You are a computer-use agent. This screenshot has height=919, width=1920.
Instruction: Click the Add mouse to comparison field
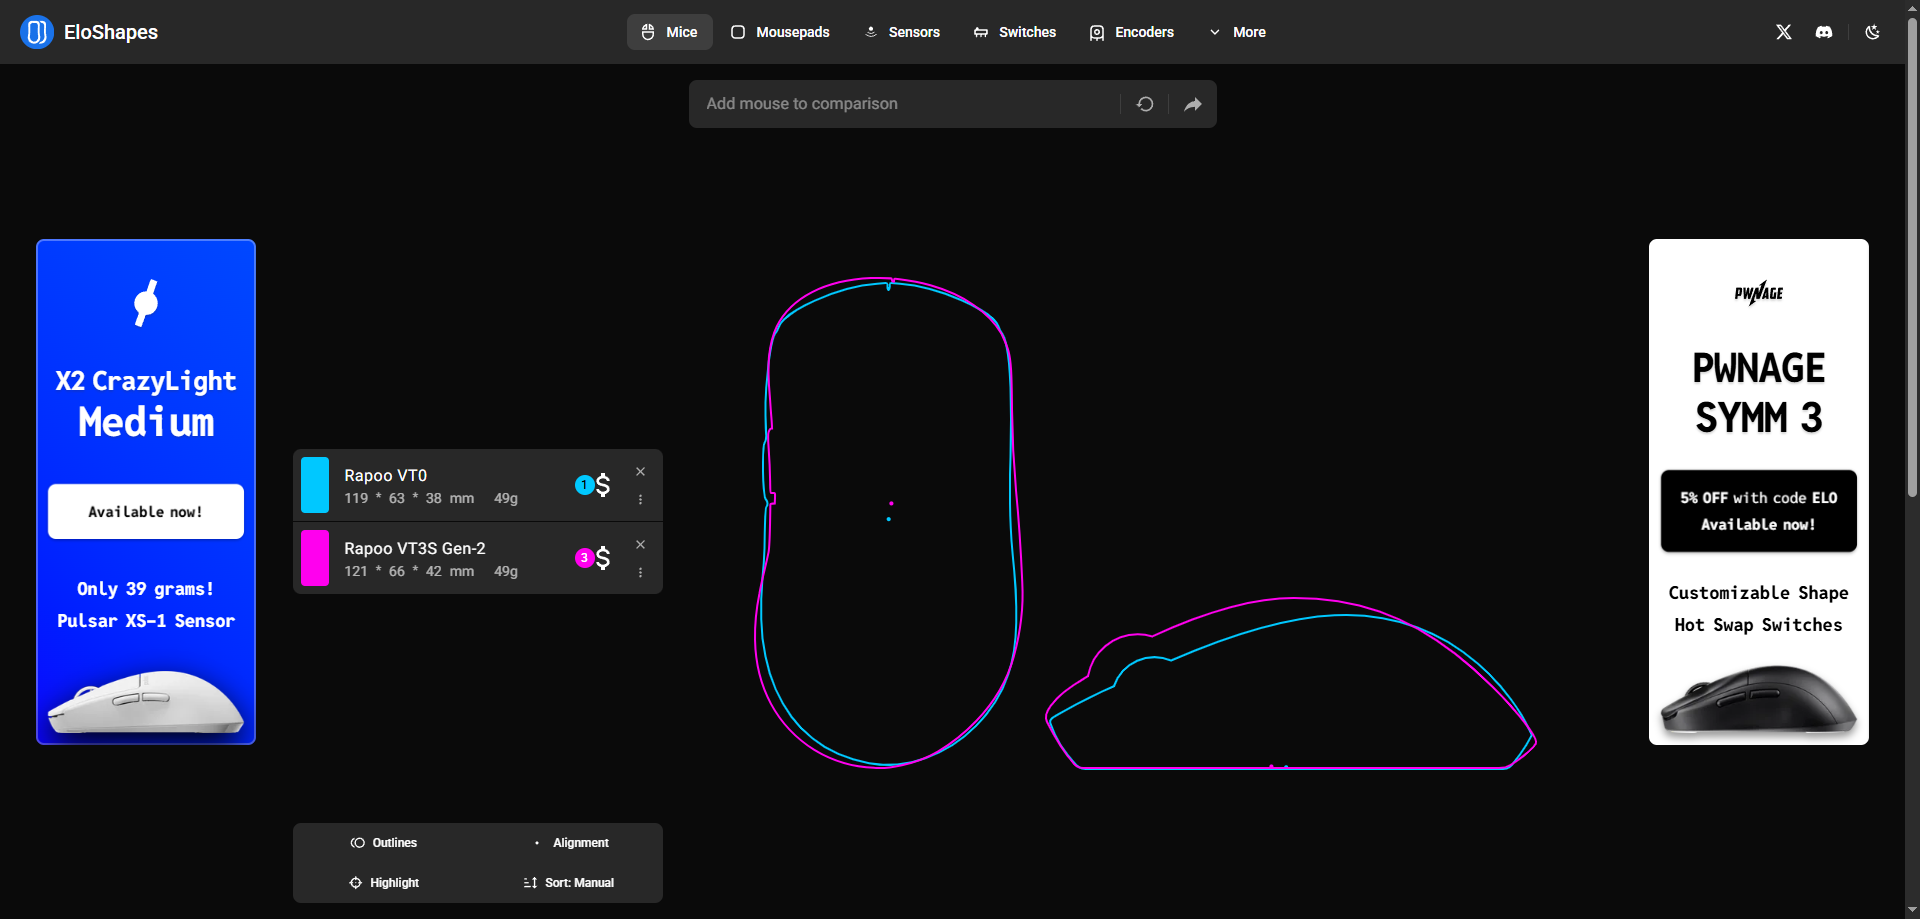tap(904, 104)
